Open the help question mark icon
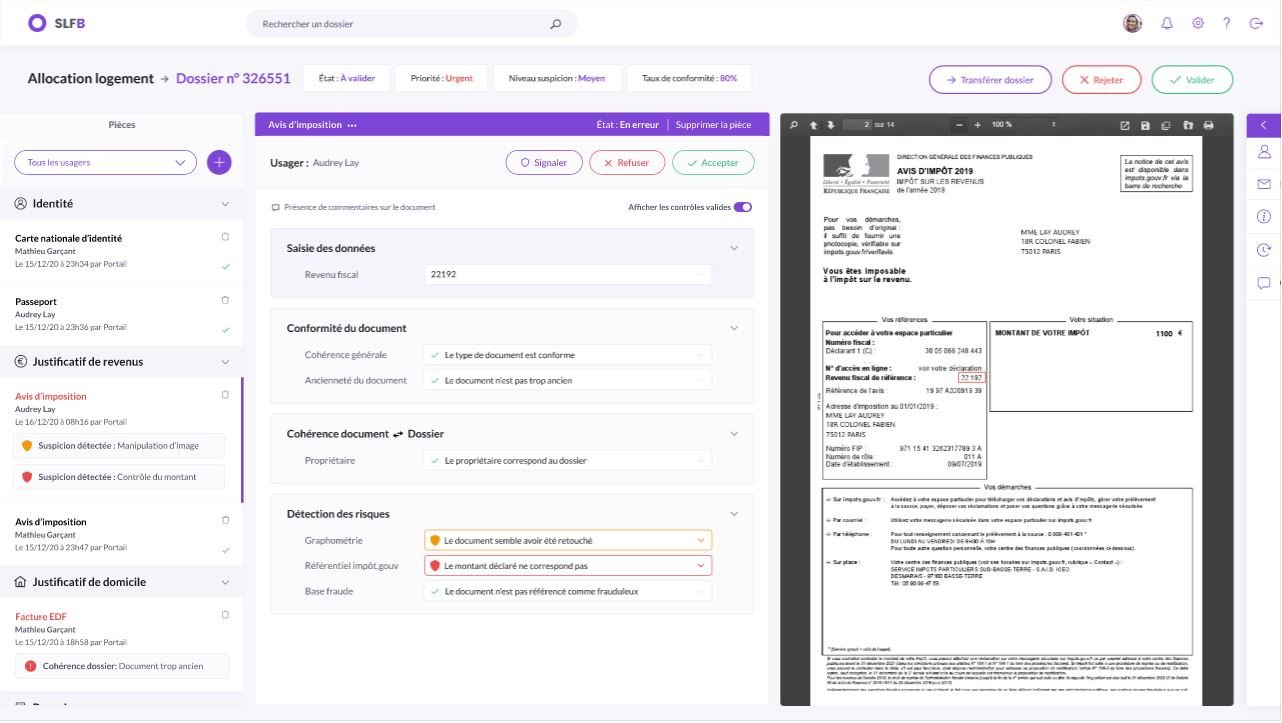The height and width of the screenshot is (723, 1282). [1227, 23]
